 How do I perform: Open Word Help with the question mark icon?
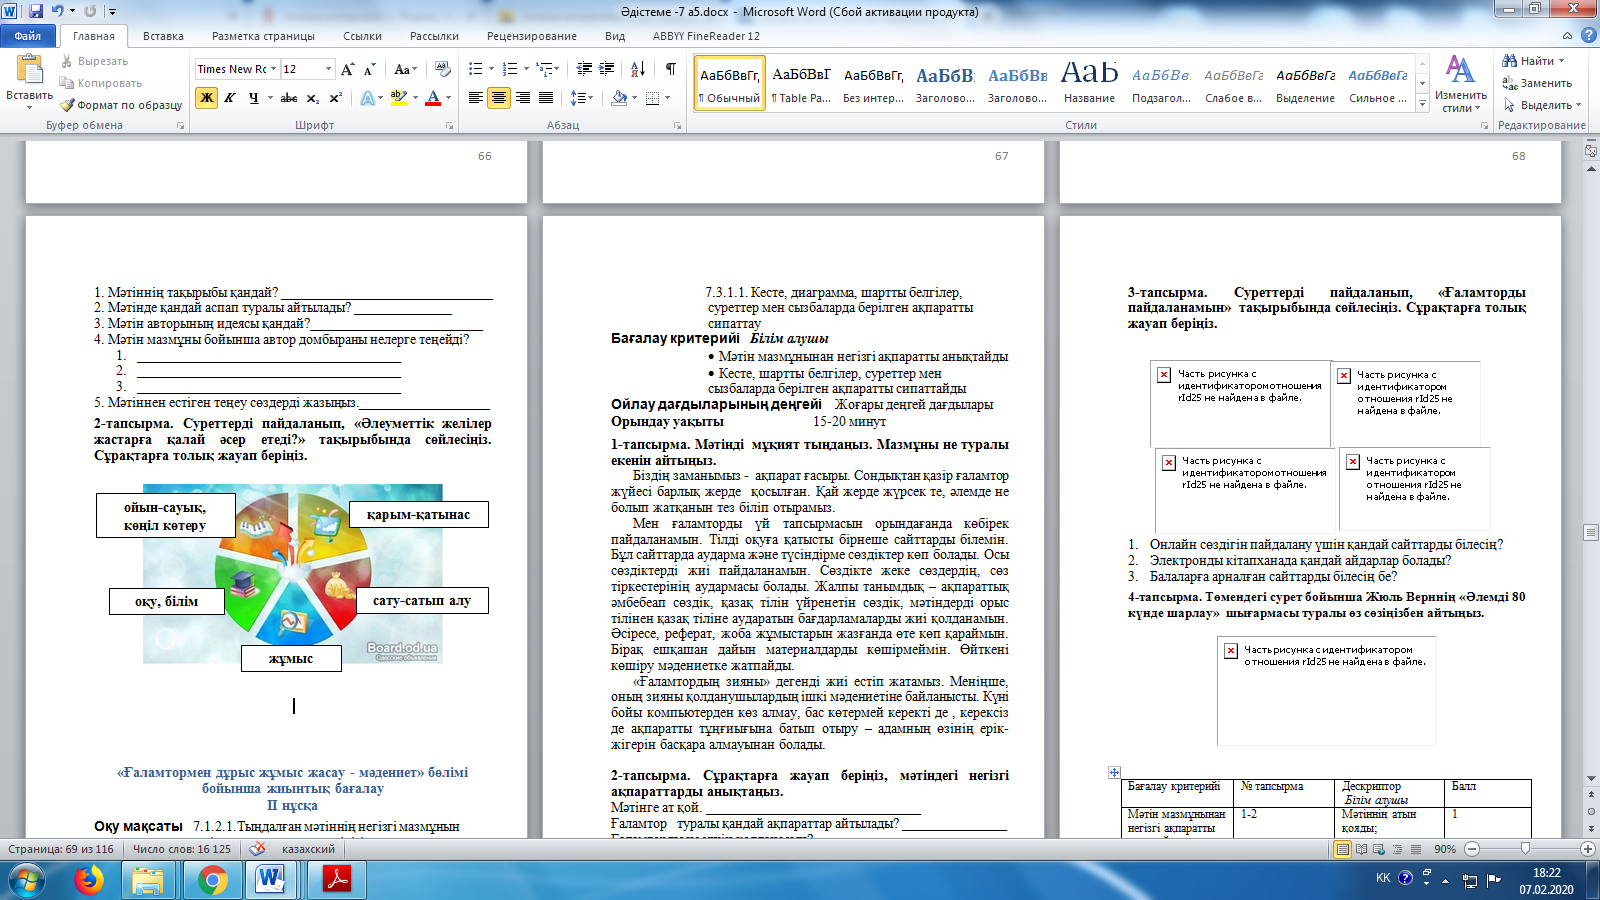pyautogui.click(x=1588, y=36)
